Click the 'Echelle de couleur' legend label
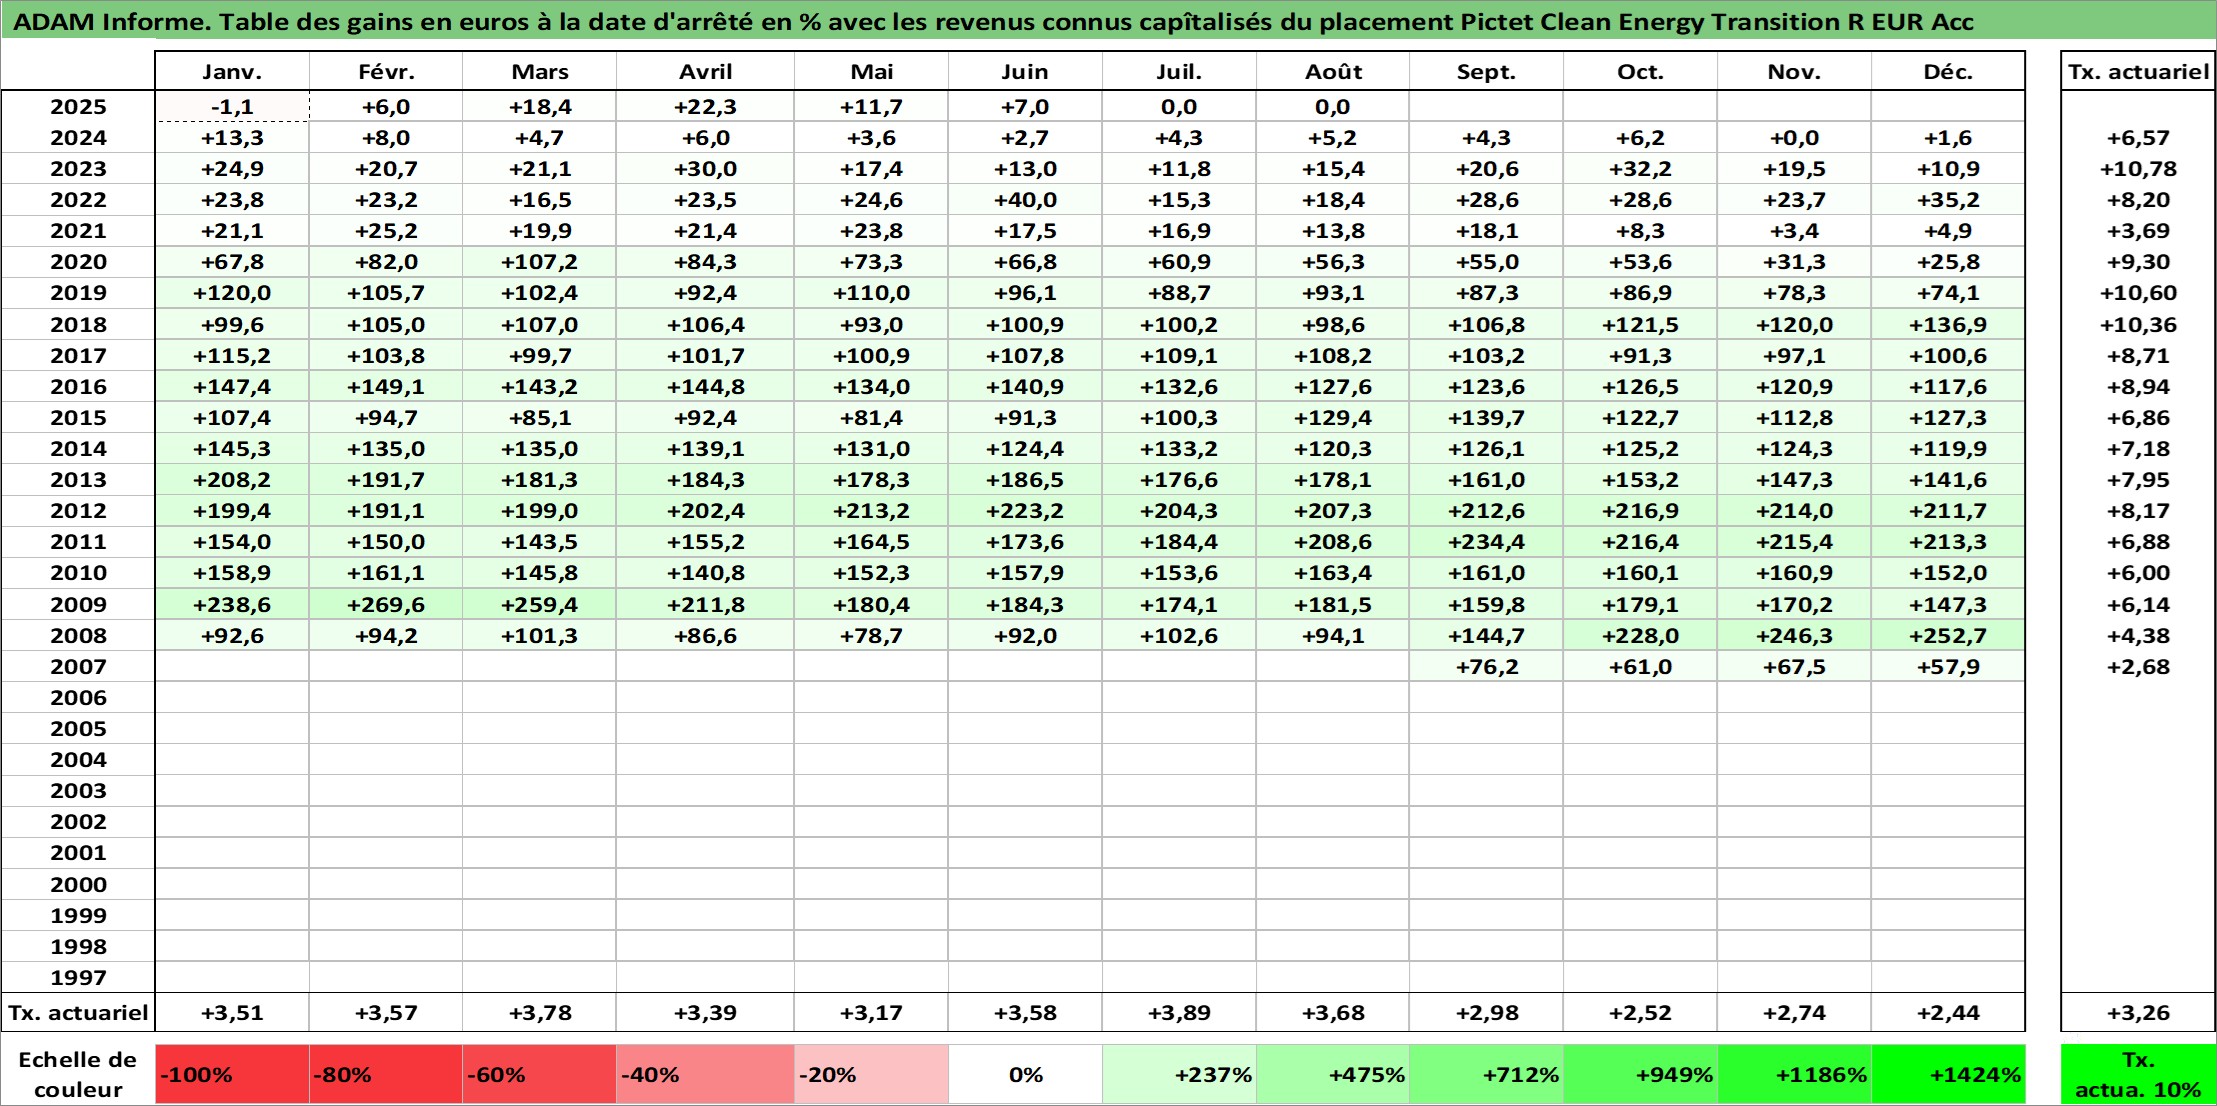Viewport: 2217px width, 1106px height. [78, 1075]
